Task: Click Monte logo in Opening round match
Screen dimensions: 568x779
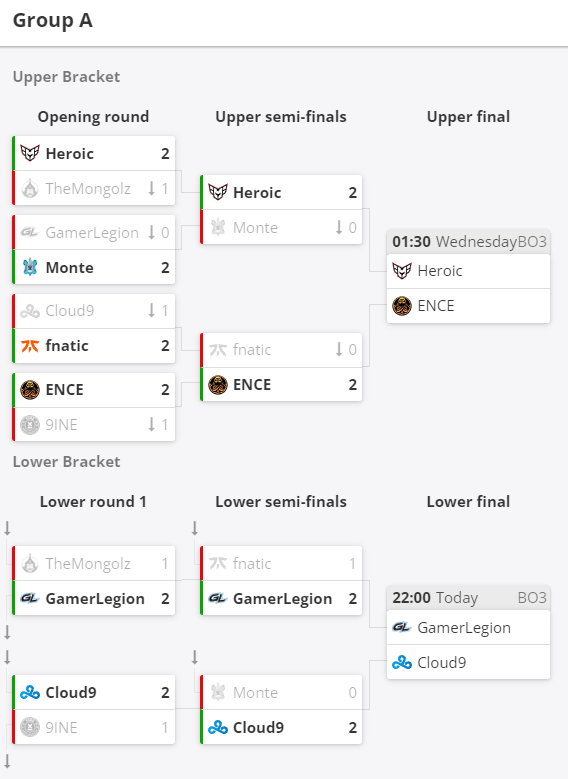Action: click(x=30, y=267)
